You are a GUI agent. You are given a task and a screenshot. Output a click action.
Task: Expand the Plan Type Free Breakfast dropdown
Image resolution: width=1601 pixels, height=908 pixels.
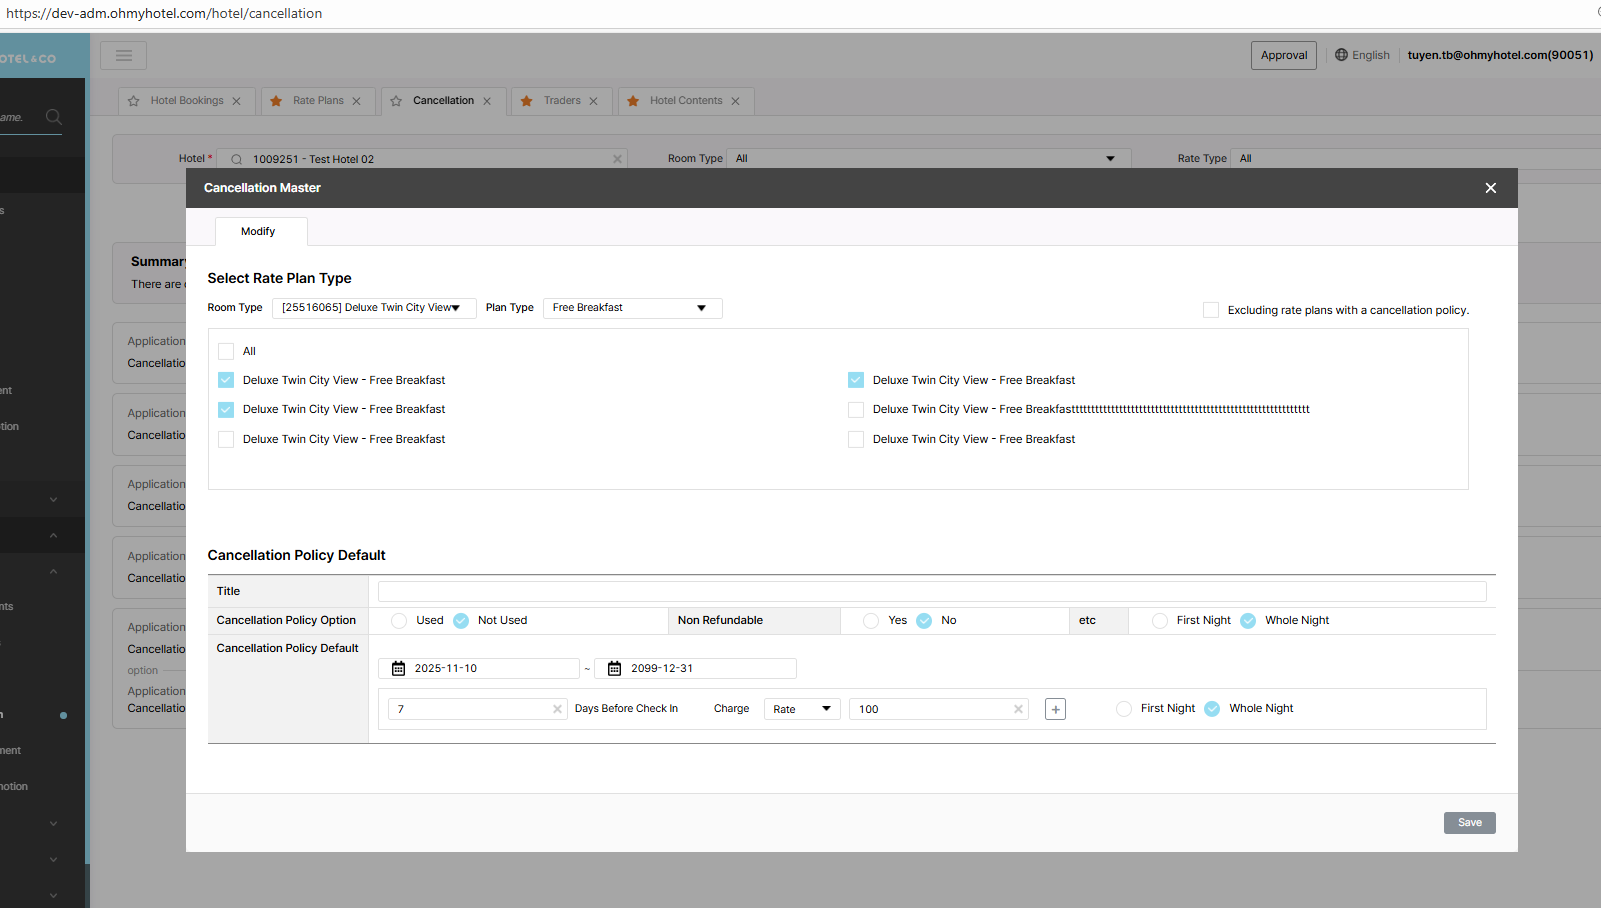(x=631, y=308)
